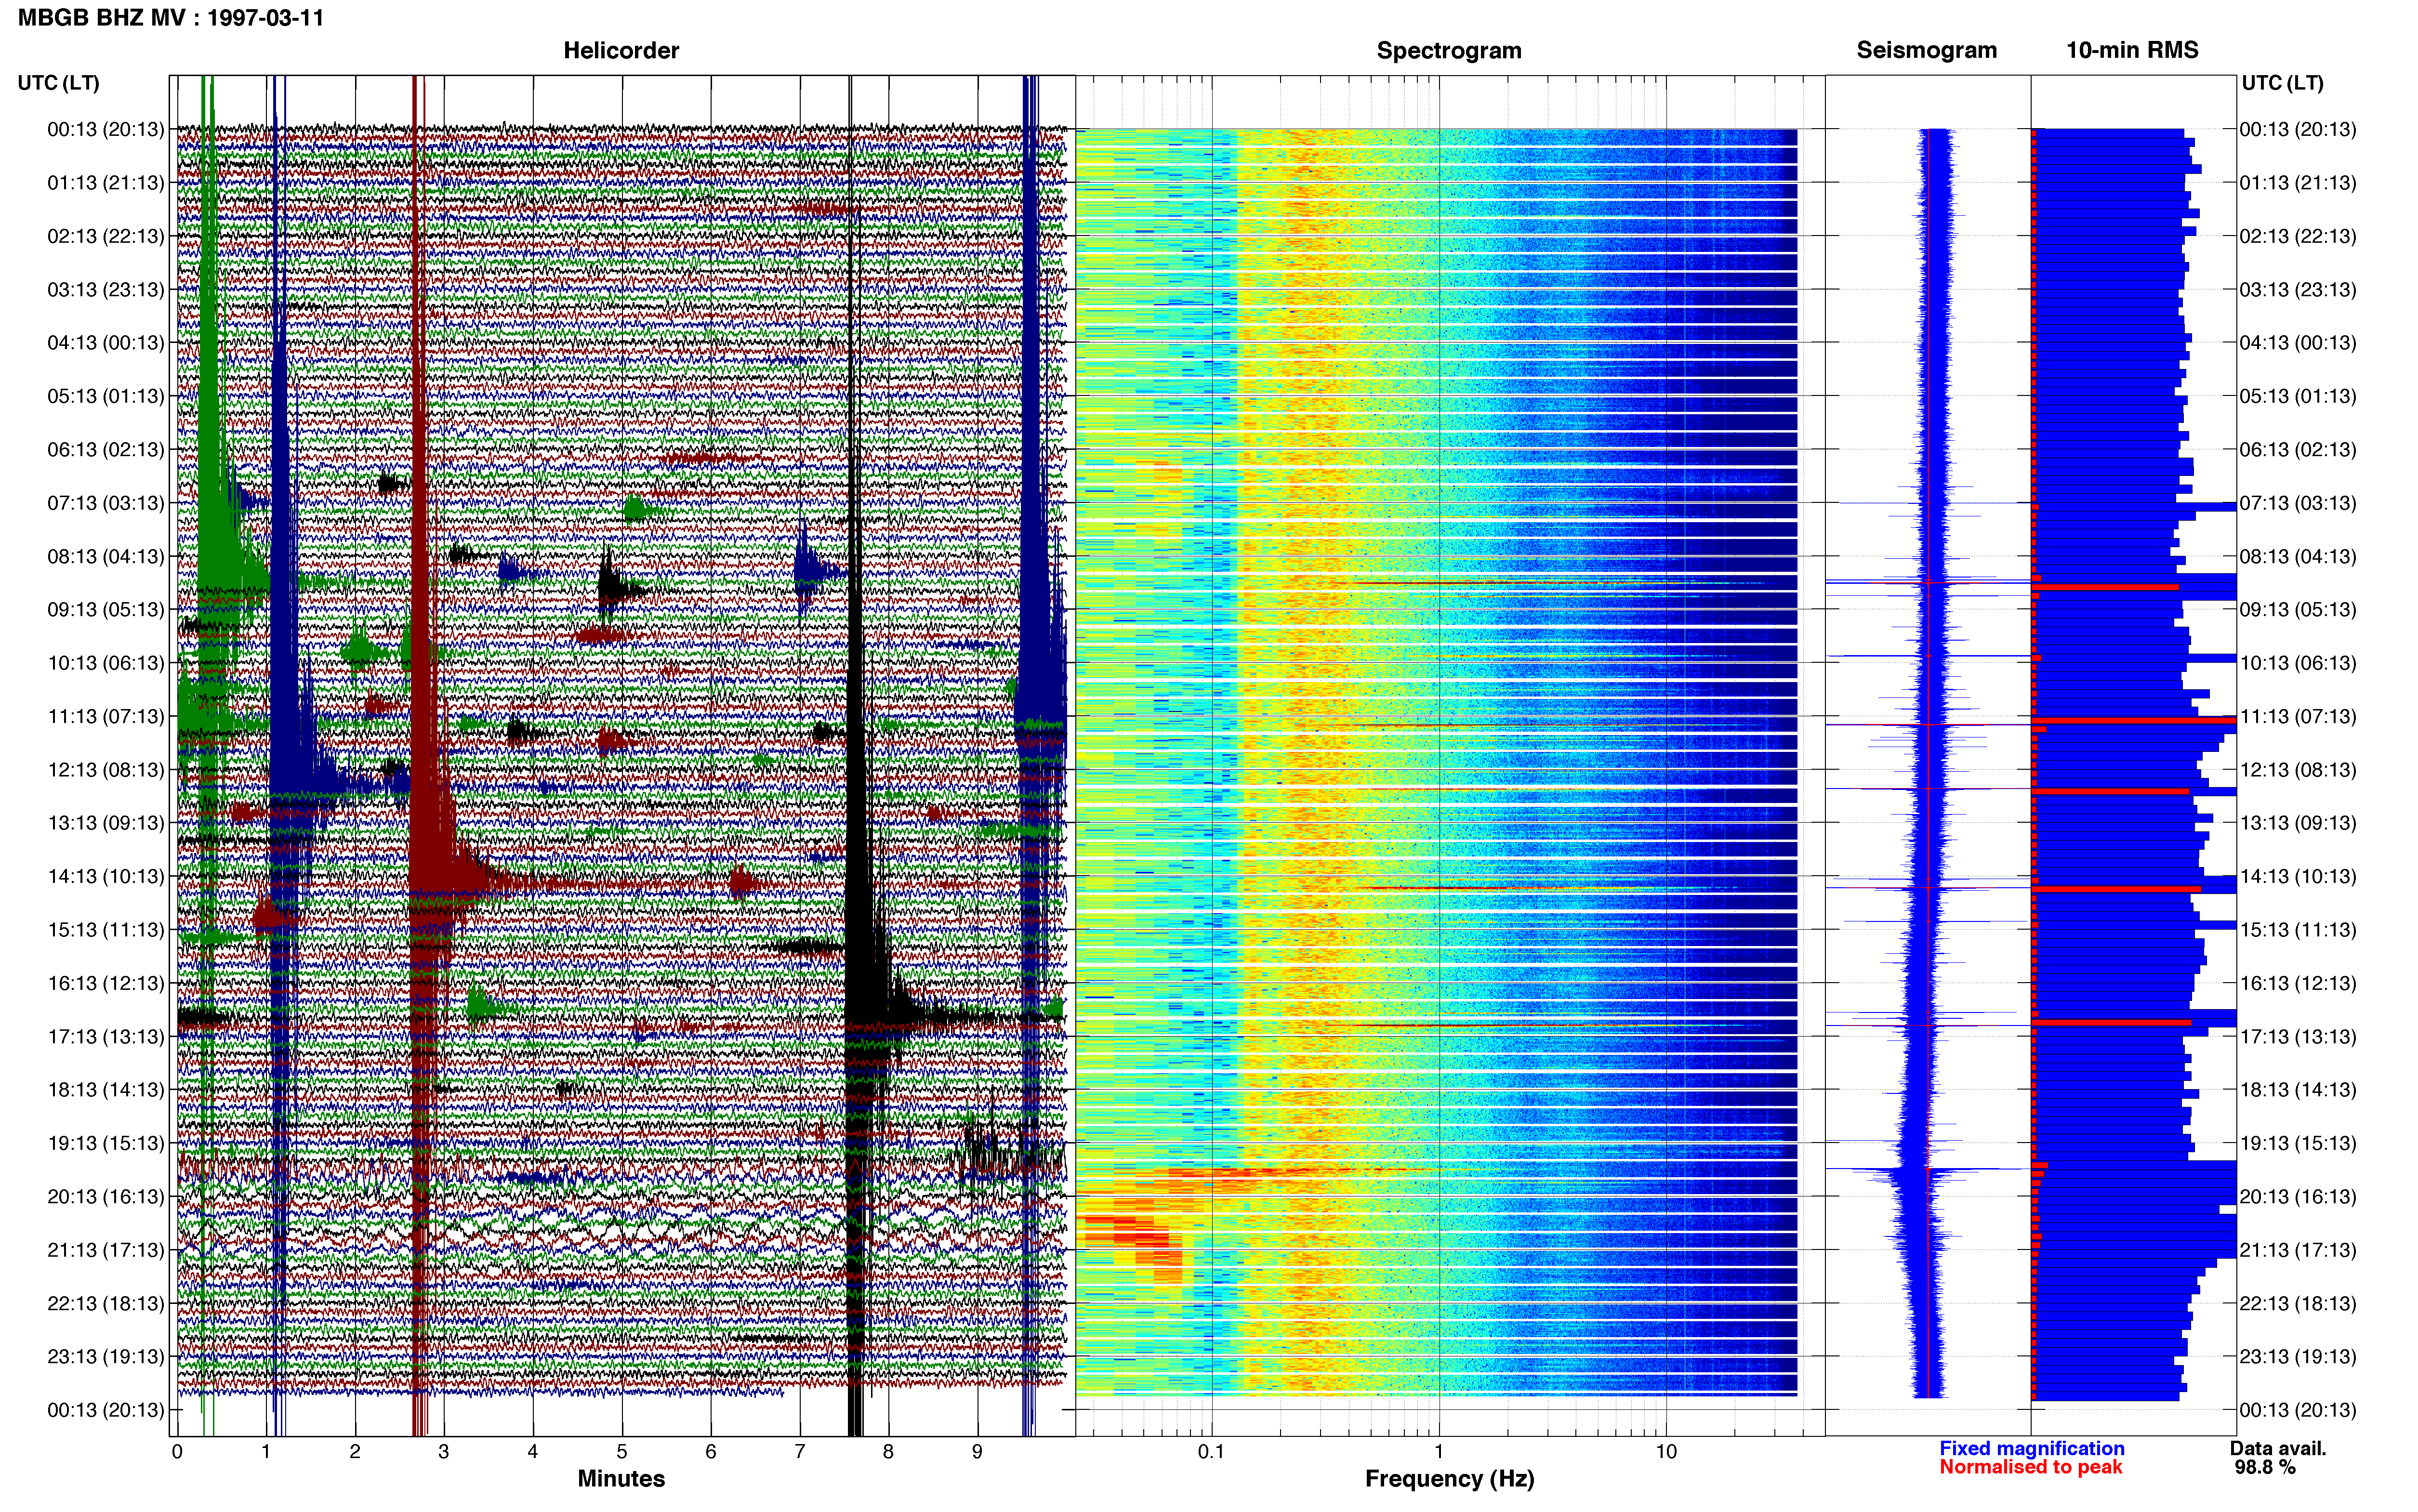Viewport: 2418px width, 1512px height.
Task: Click the left UTC (LT) axis label
Action: [58, 83]
